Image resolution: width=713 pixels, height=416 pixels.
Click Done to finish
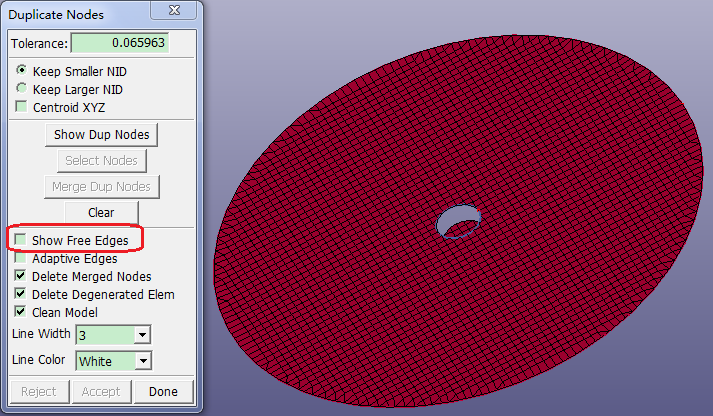pyautogui.click(x=163, y=392)
